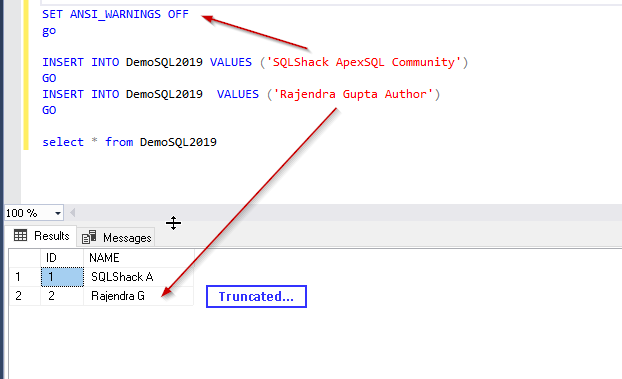This screenshot has width=622, height=379.
Task: Select the NAME column header
Action: [x=138, y=258]
